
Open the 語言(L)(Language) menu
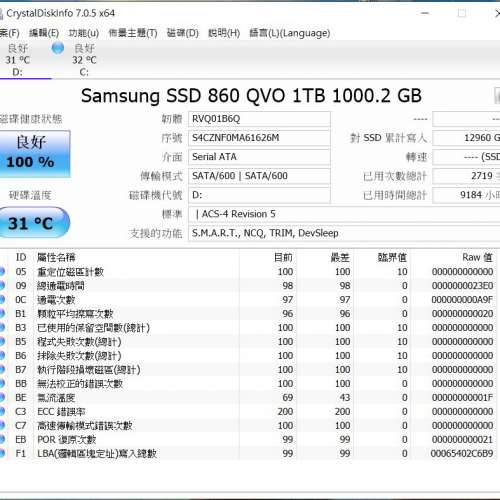point(290,33)
